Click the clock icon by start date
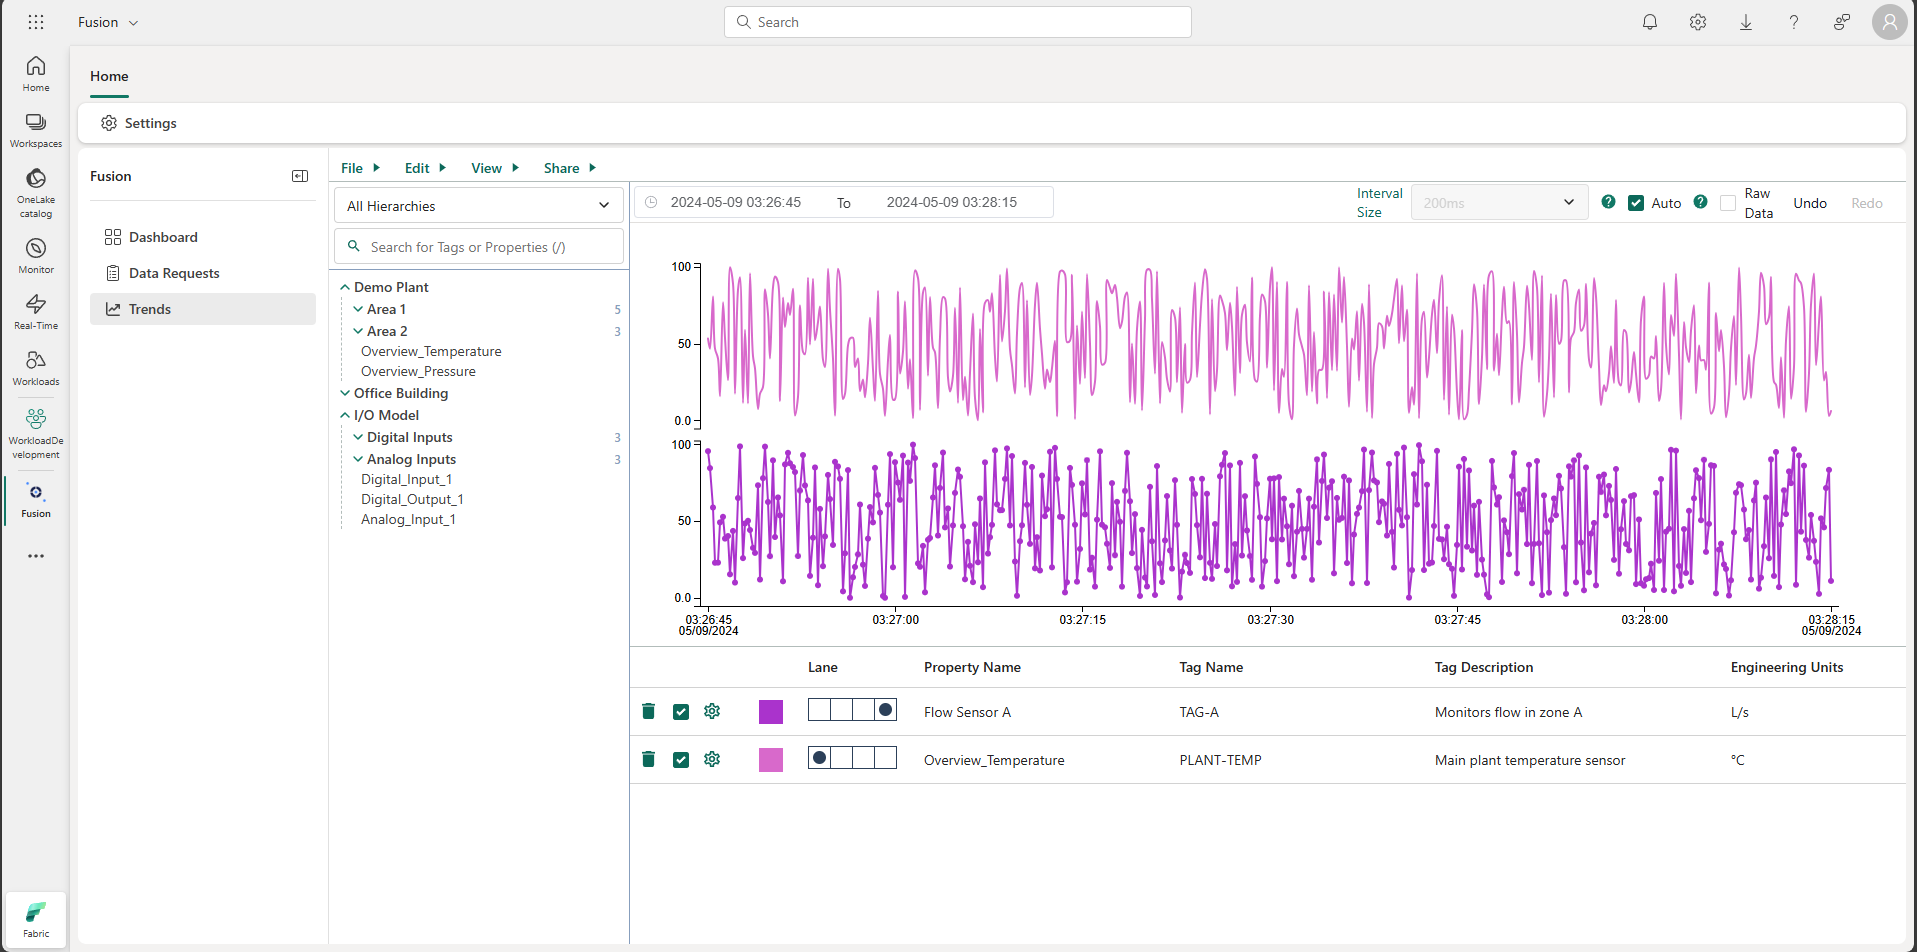The width and height of the screenshot is (1917, 952). click(x=651, y=202)
